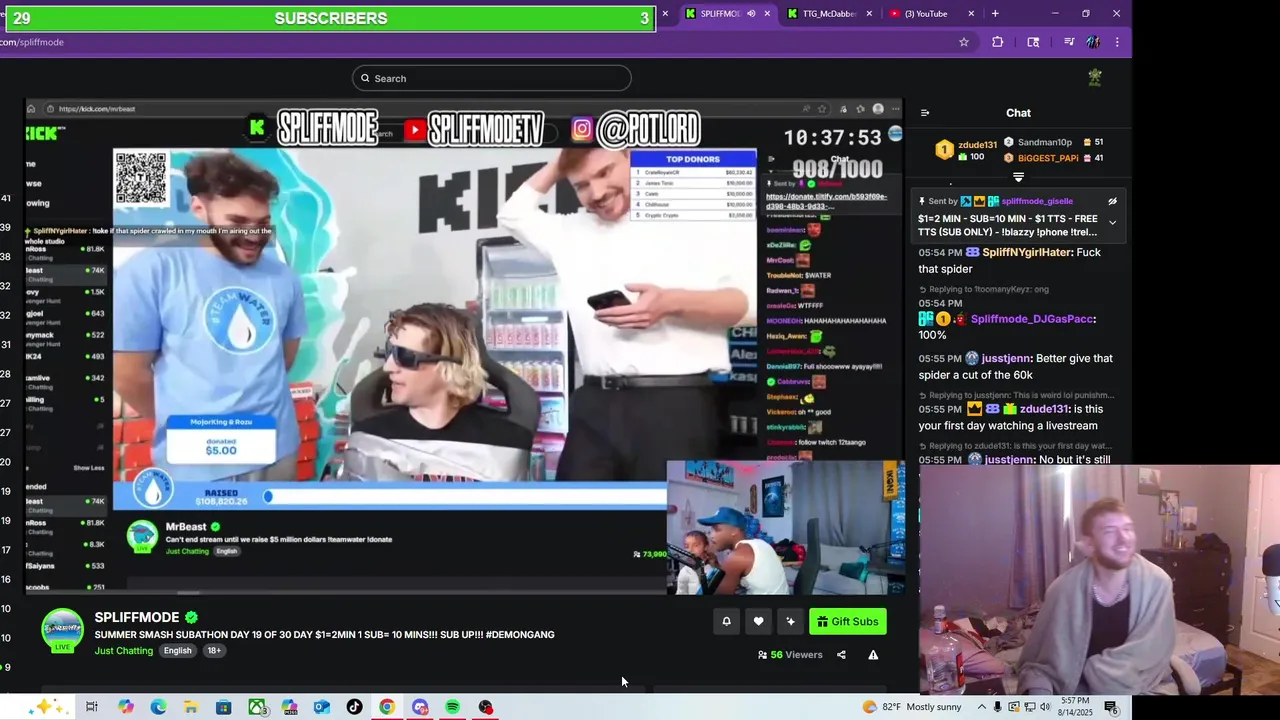
Task: Open TikTok from the taskbar
Action: 354,707
